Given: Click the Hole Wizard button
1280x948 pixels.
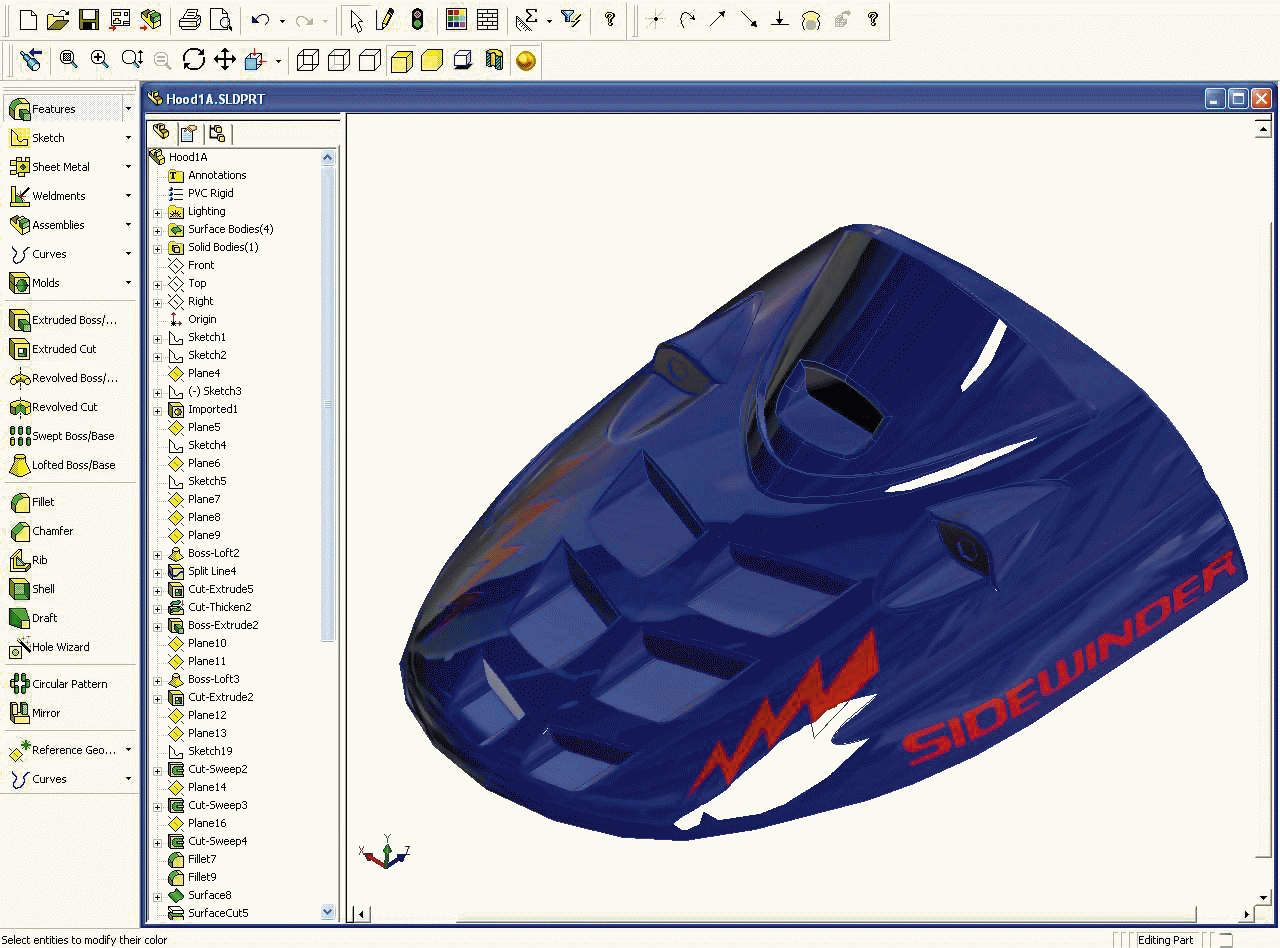Looking at the screenshot, I should coord(49,647).
